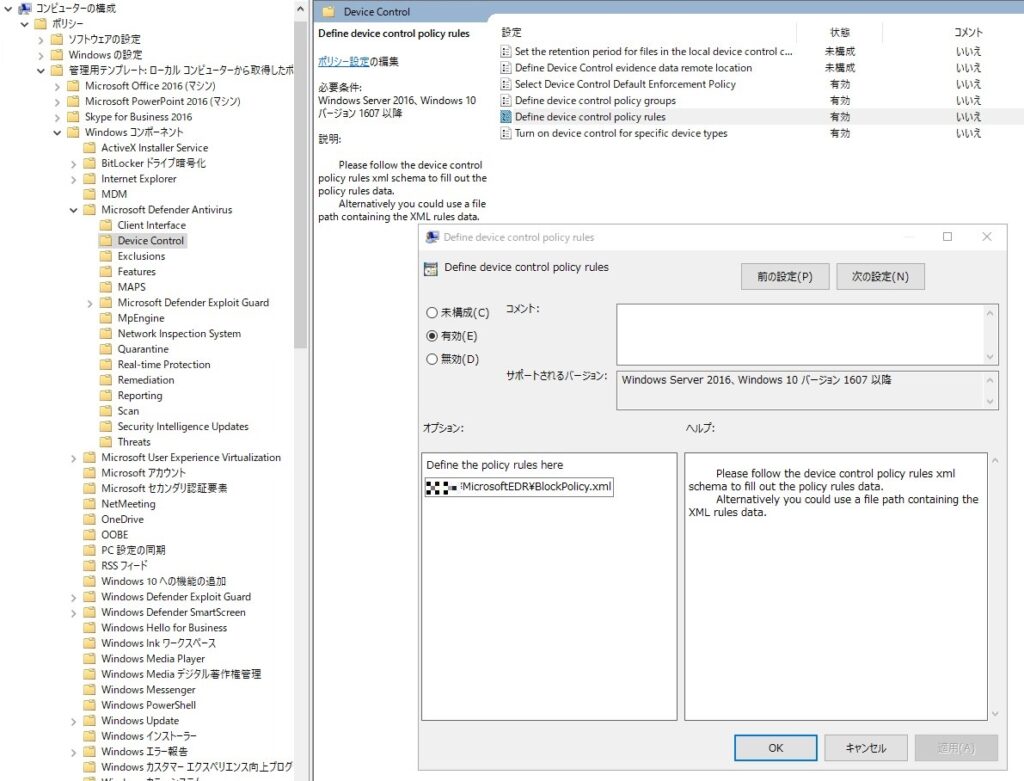
Task: Expand the ソフトウェアの設定 node
Action: click(x=41, y=39)
